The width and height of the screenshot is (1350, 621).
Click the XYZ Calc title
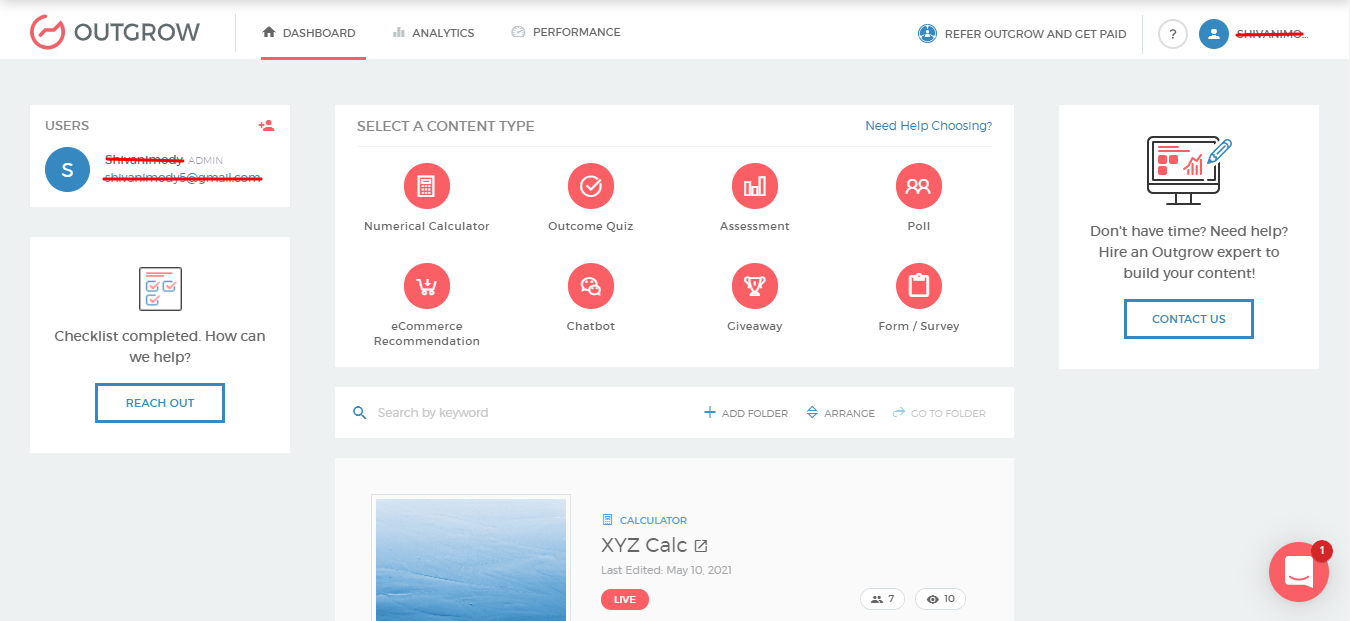click(x=644, y=545)
